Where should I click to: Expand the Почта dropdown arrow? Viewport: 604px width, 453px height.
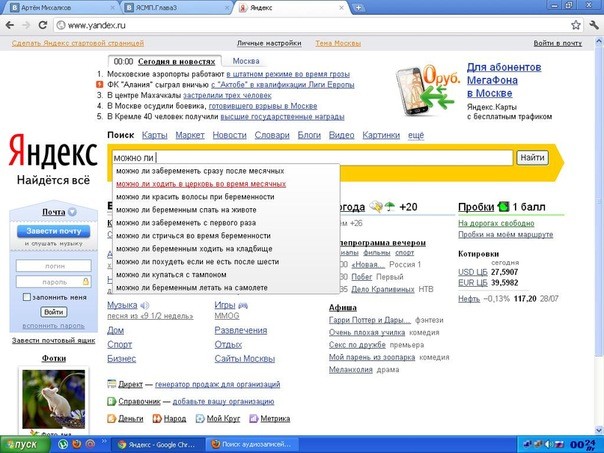point(72,212)
